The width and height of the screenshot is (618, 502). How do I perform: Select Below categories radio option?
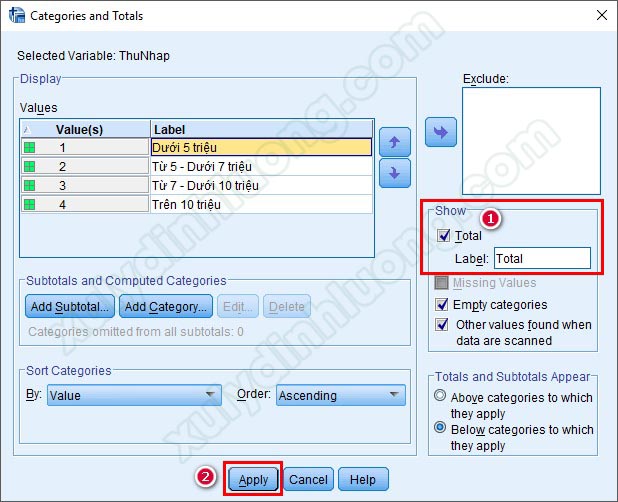(x=440, y=429)
